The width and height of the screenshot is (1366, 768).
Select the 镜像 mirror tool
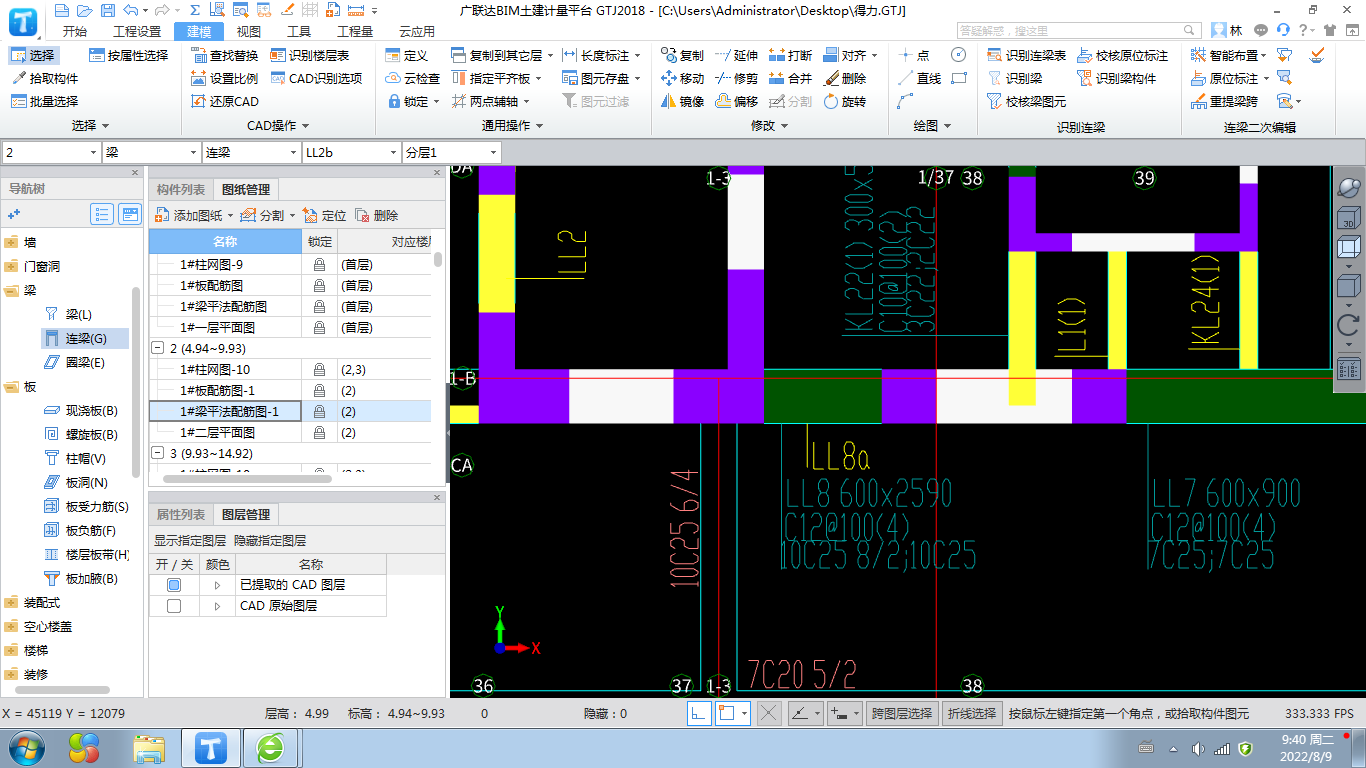click(x=683, y=101)
